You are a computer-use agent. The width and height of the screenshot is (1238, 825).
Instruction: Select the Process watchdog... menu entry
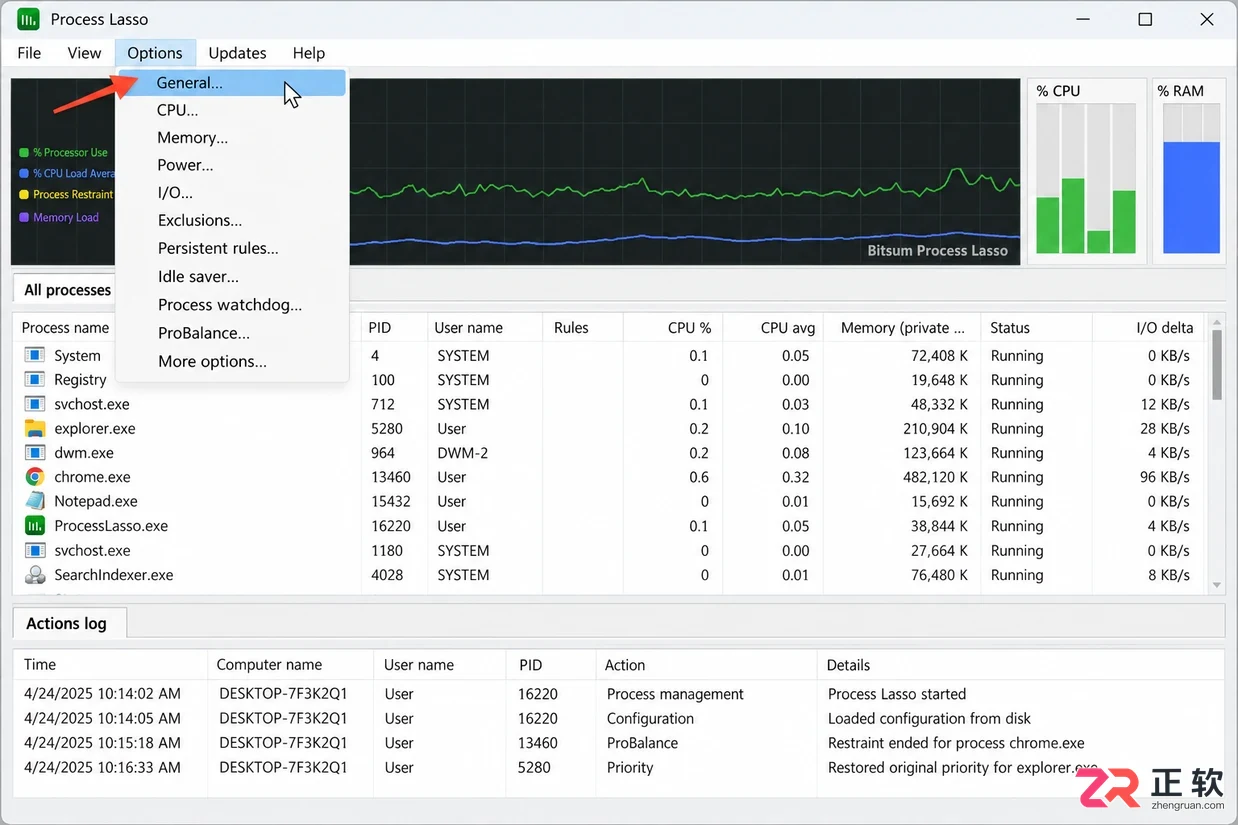[x=232, y=305]
